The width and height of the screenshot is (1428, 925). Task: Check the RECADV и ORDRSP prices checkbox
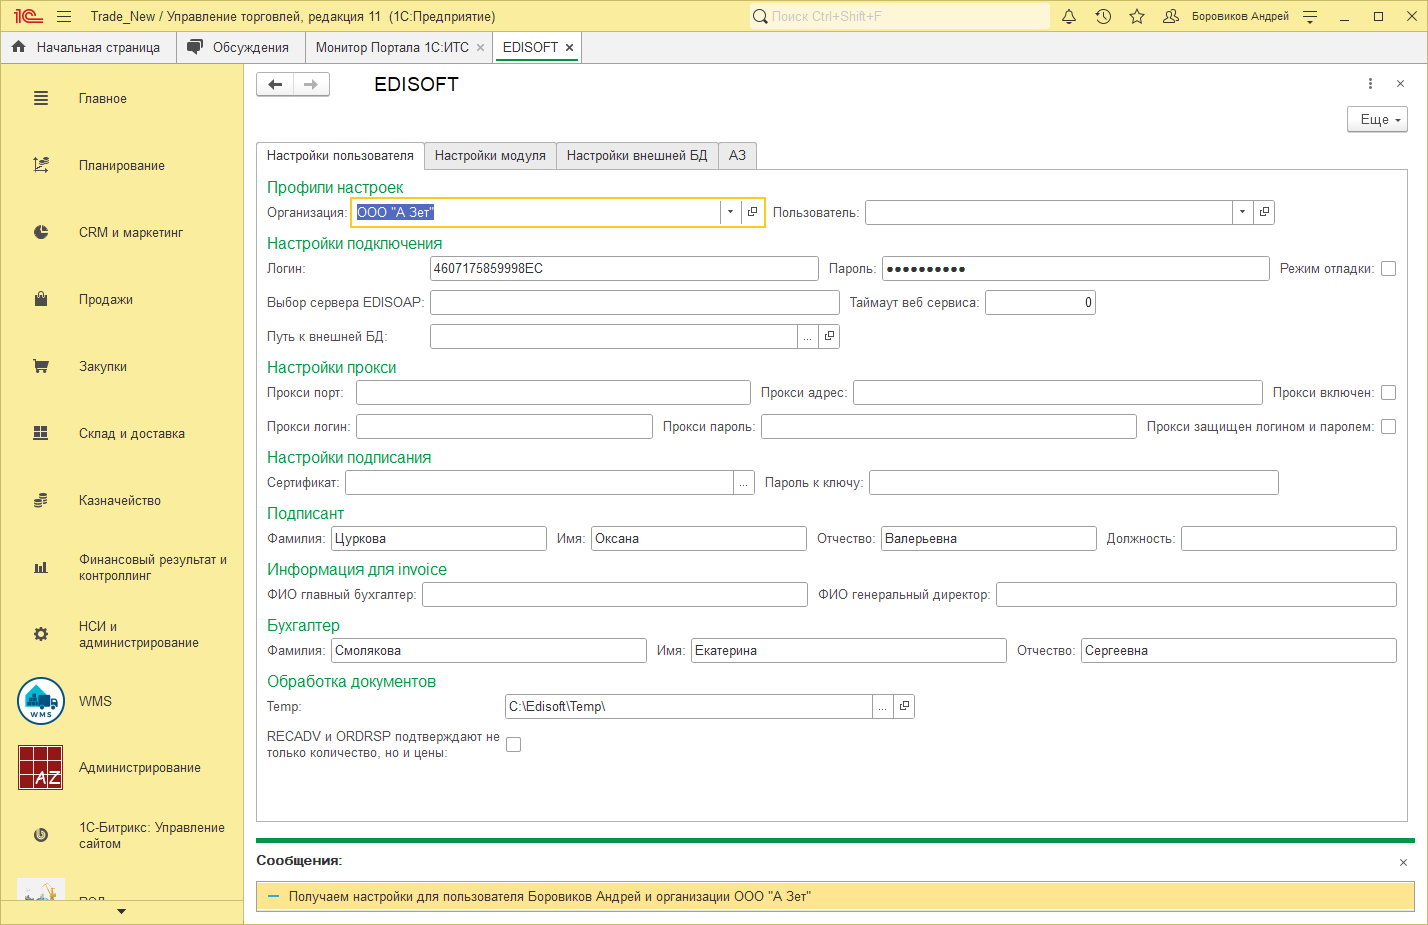[x=513, y=744]
